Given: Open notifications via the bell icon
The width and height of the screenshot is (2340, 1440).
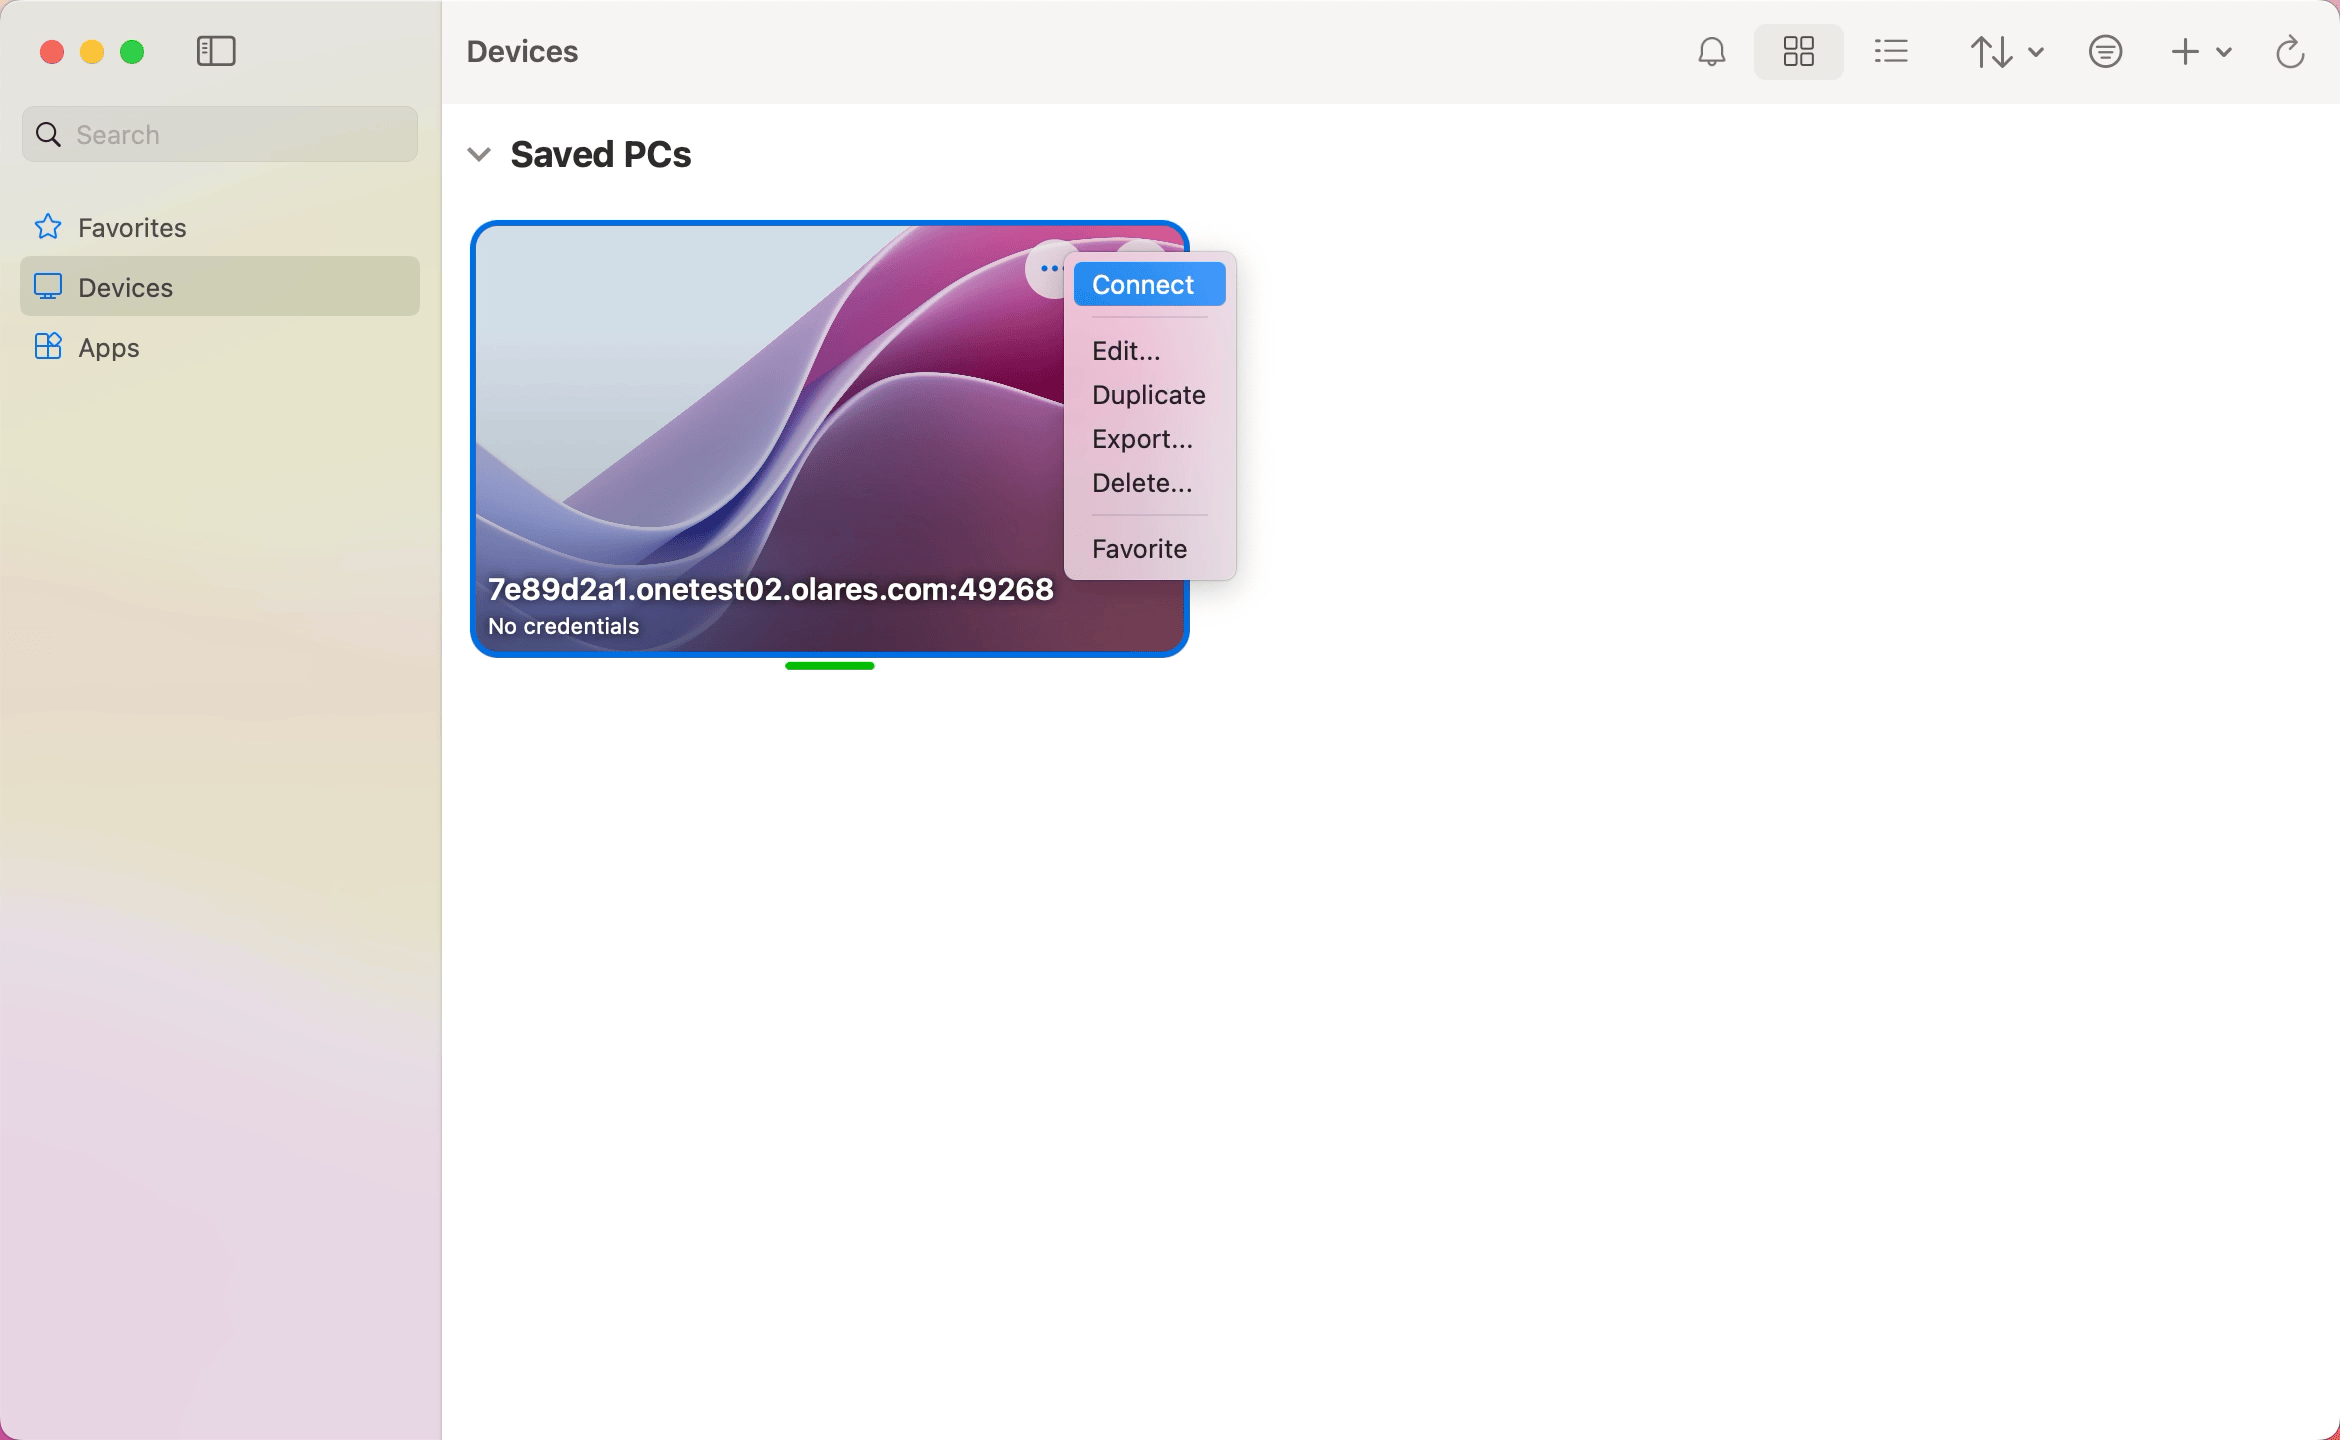Looking at the screenshot, I should [1712, 51].
